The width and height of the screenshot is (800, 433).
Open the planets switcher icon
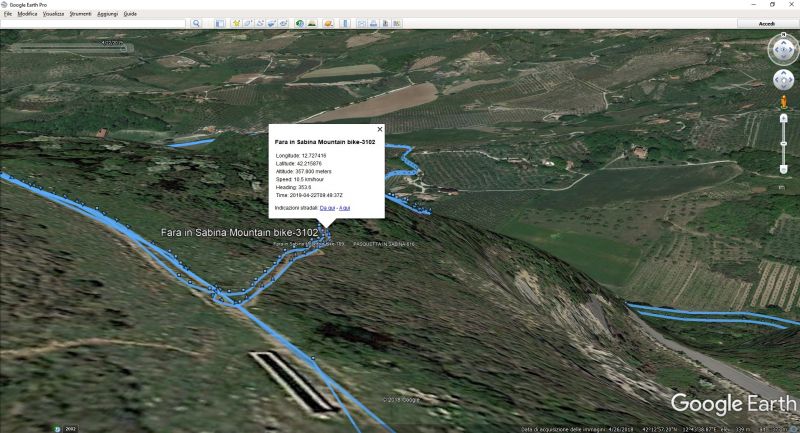point(329,23)
